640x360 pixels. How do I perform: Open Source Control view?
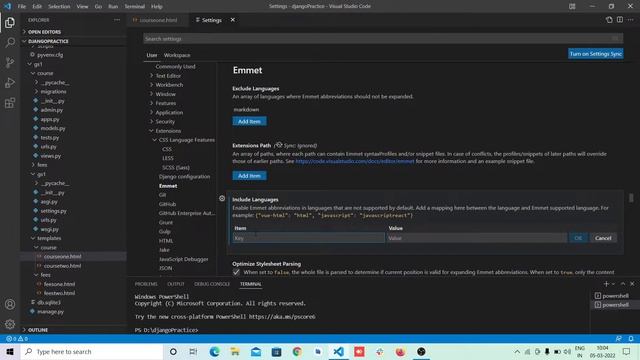point(10,62)
